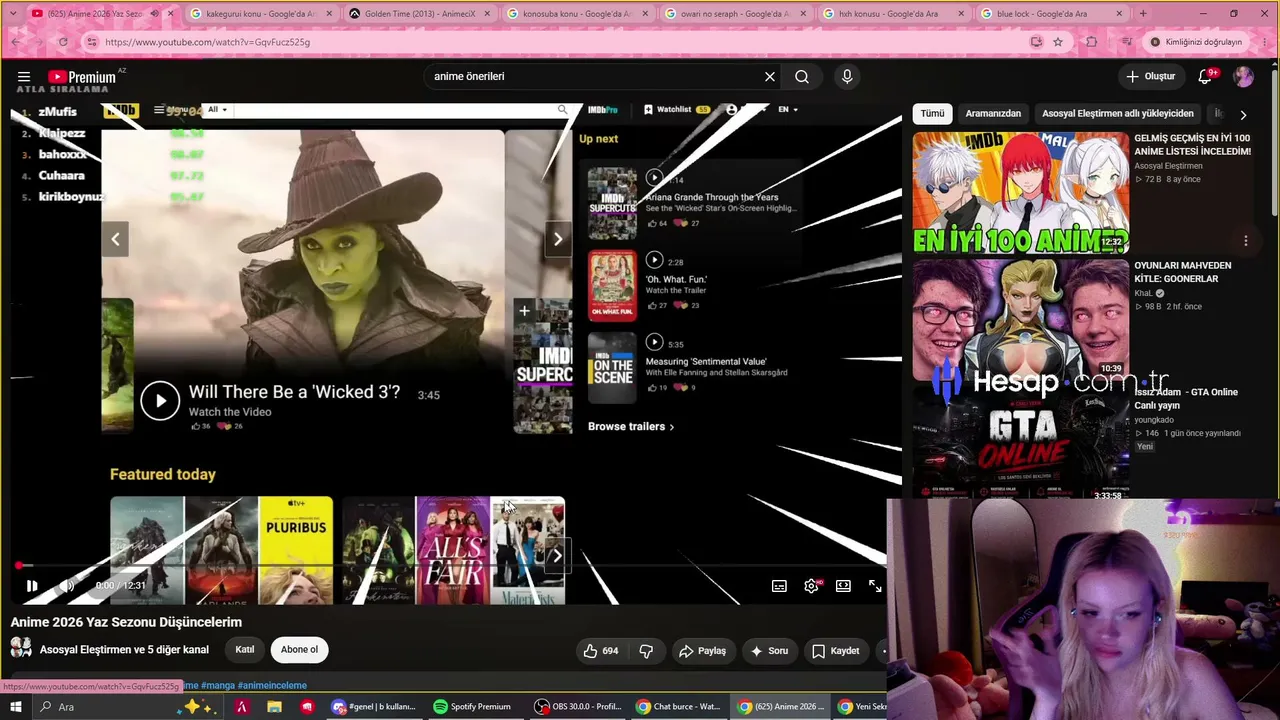The image size is (1280, 720).
Task: Clear the search text with the X icon
Action: (x=770, y=77)
